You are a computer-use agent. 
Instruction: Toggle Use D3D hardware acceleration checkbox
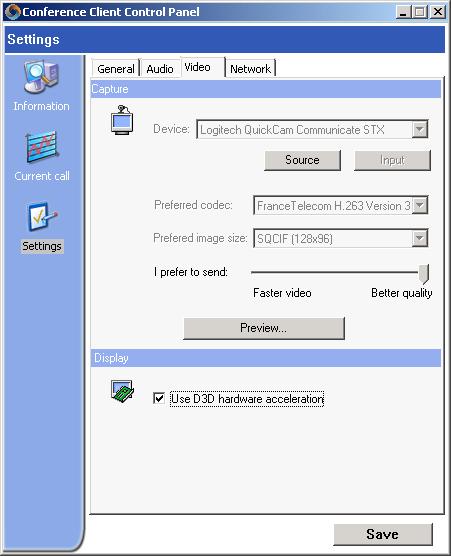[x=159, y=398]
